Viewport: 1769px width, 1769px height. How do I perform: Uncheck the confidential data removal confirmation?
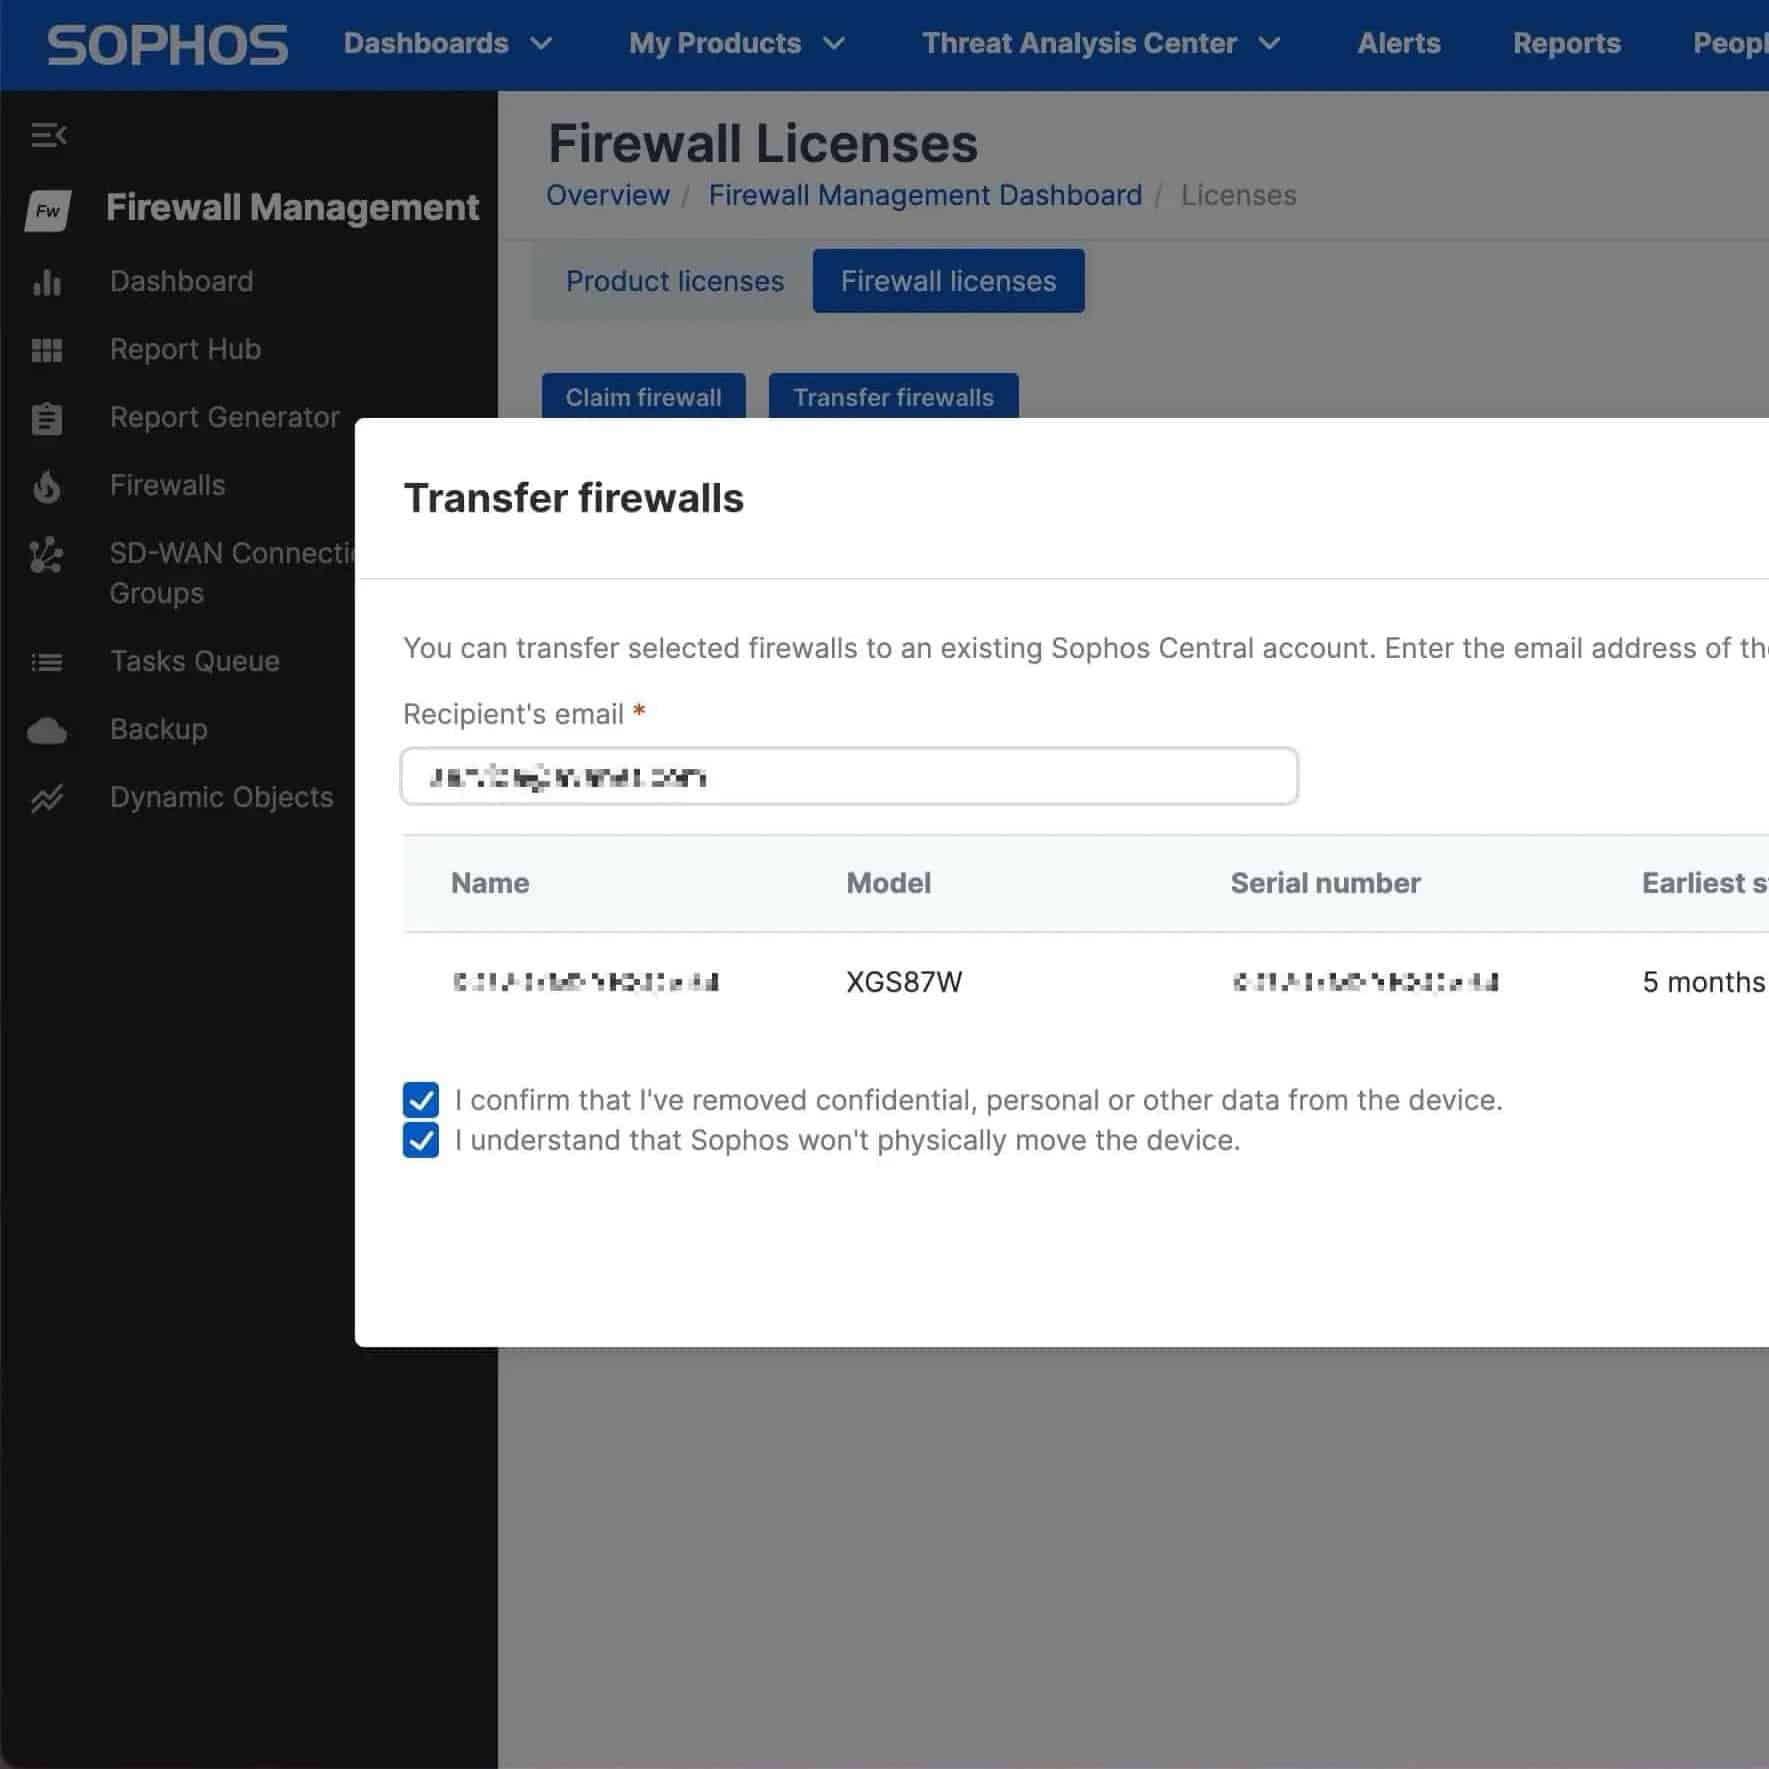click(421, 1099)
